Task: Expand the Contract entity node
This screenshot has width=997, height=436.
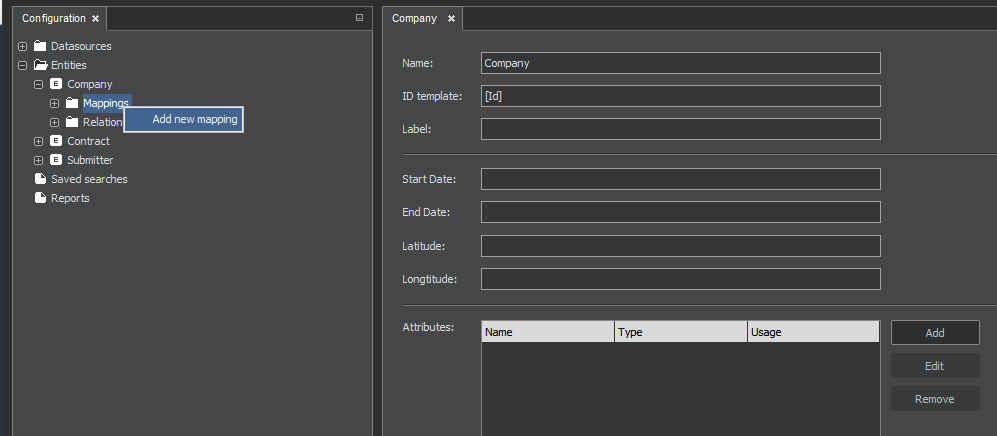Action: tap(39, 141)
